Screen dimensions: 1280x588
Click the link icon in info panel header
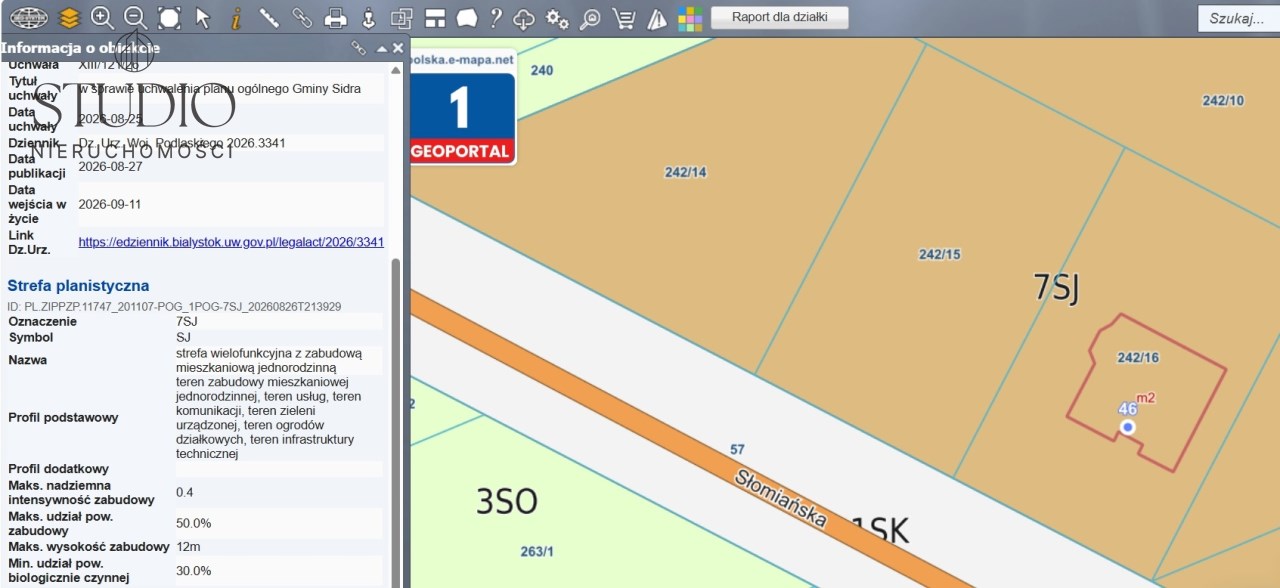(359, 48)
